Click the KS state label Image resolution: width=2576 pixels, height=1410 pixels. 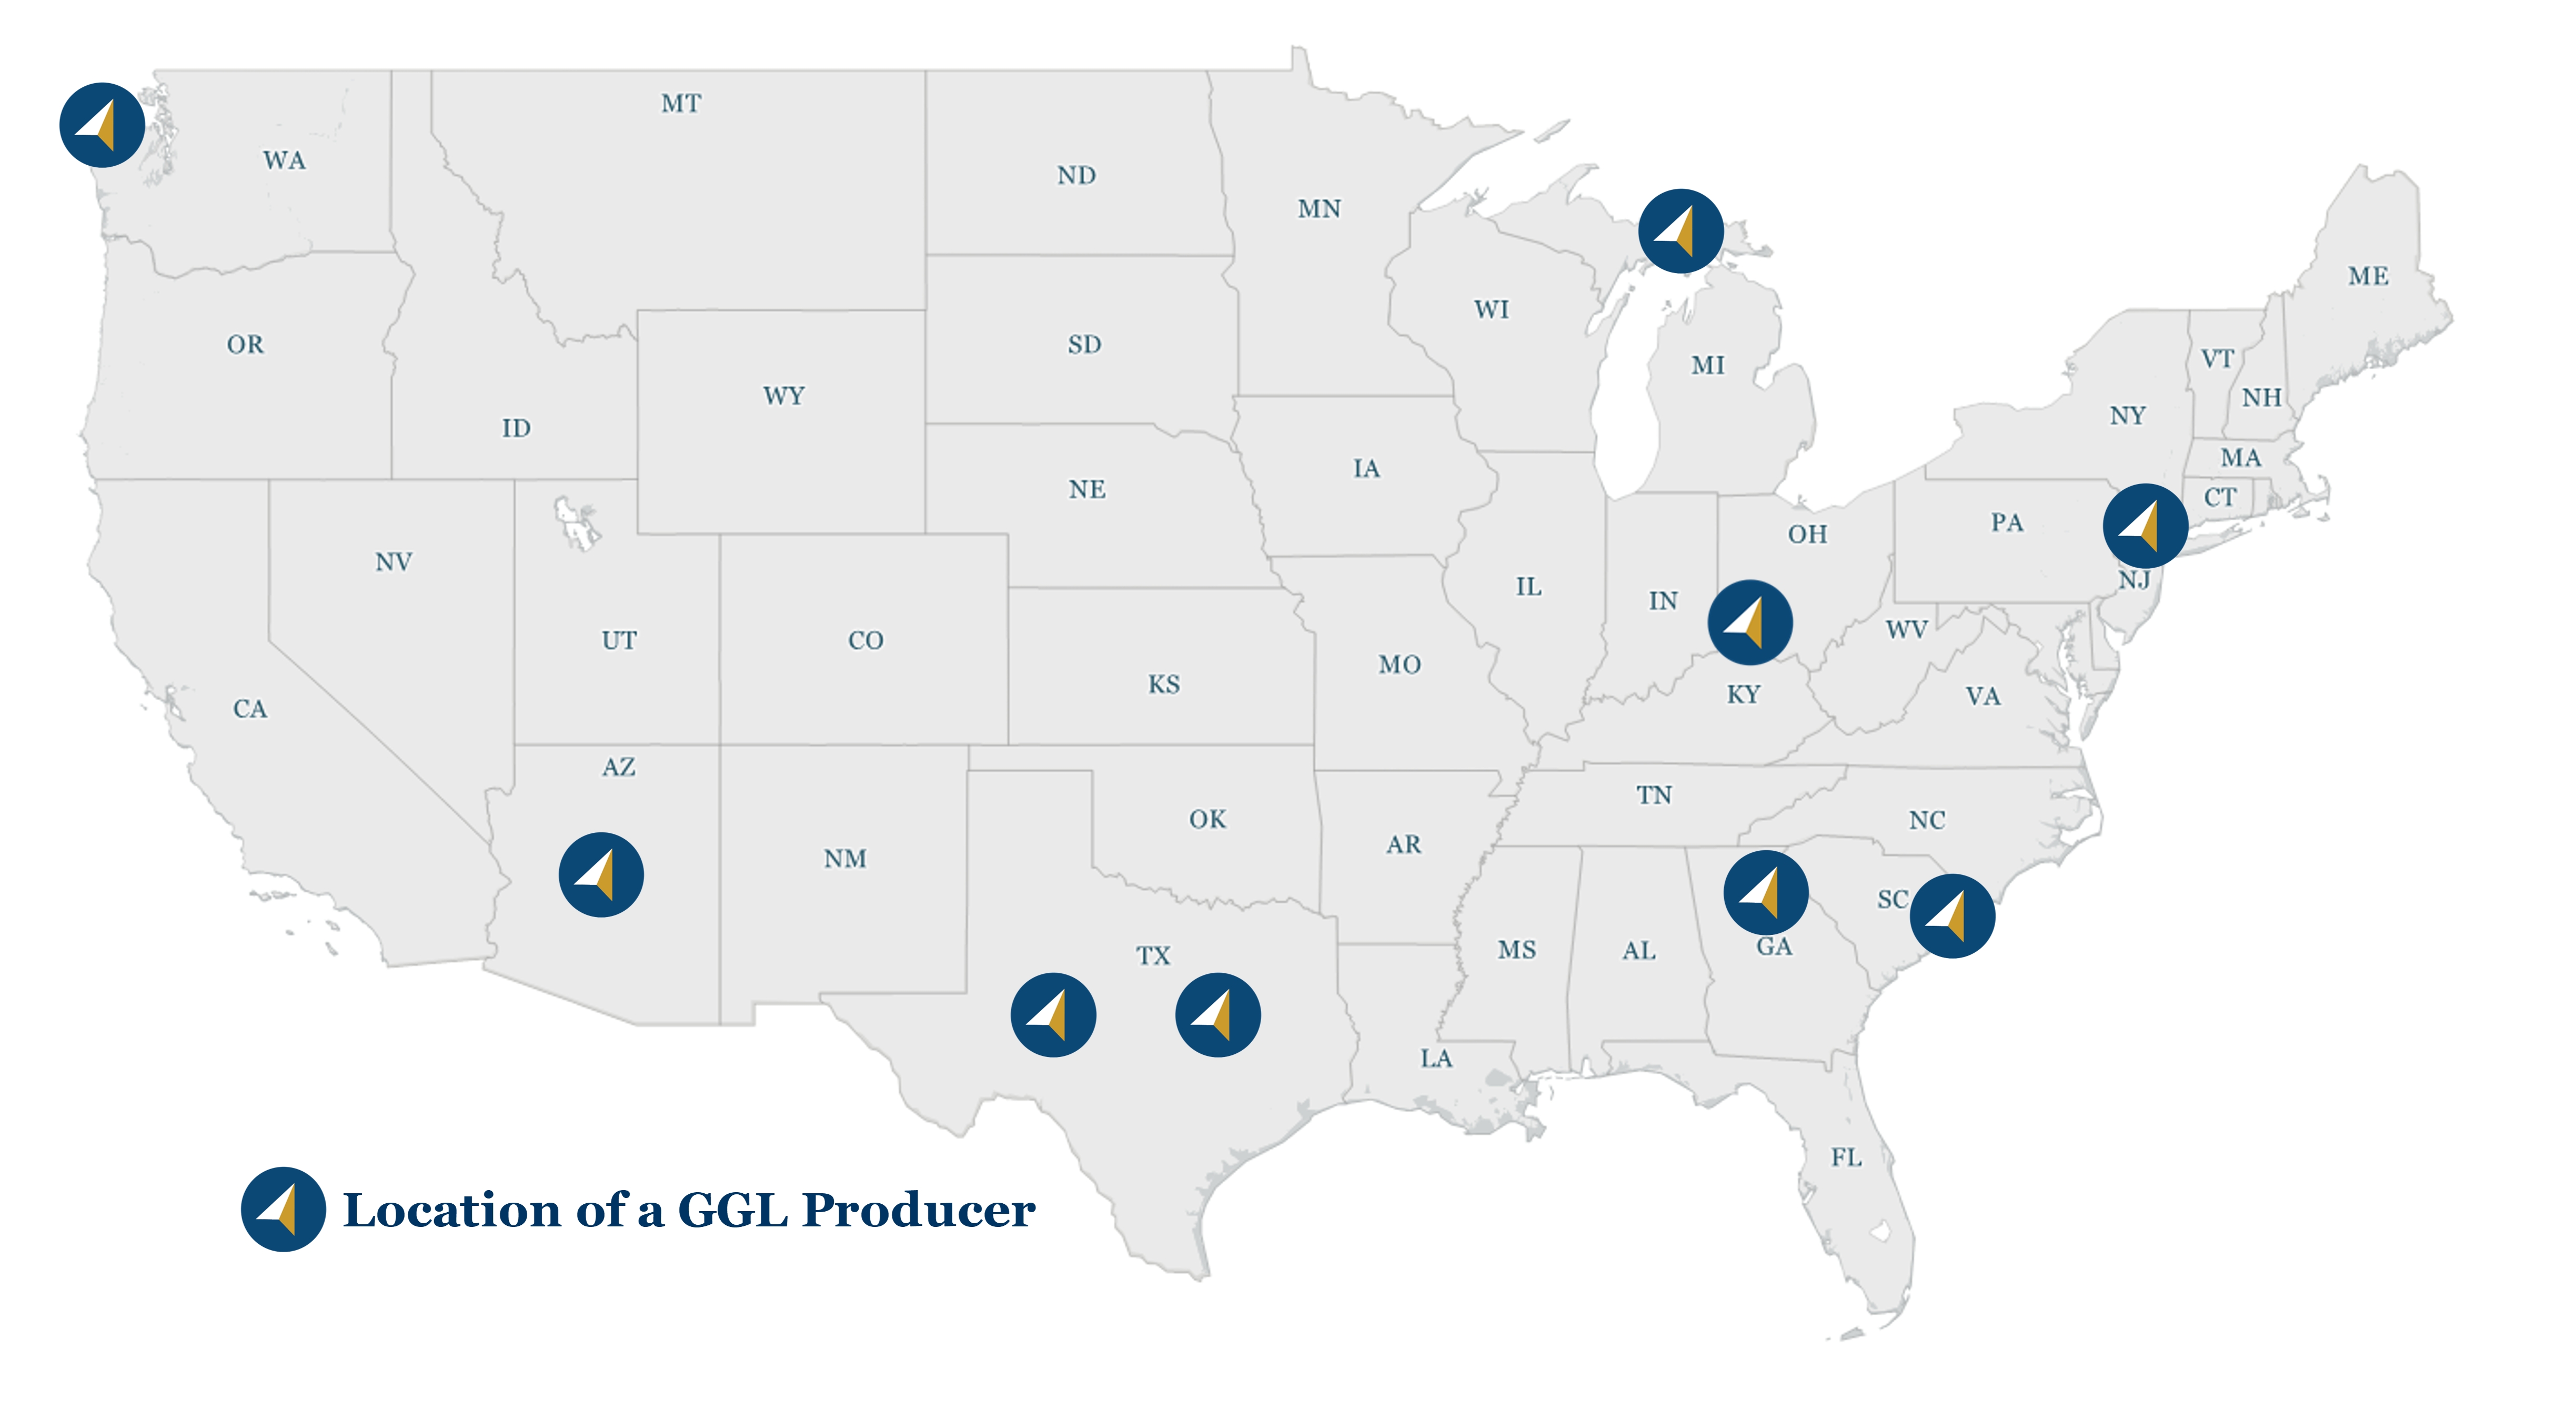(x=1164, y=685)
